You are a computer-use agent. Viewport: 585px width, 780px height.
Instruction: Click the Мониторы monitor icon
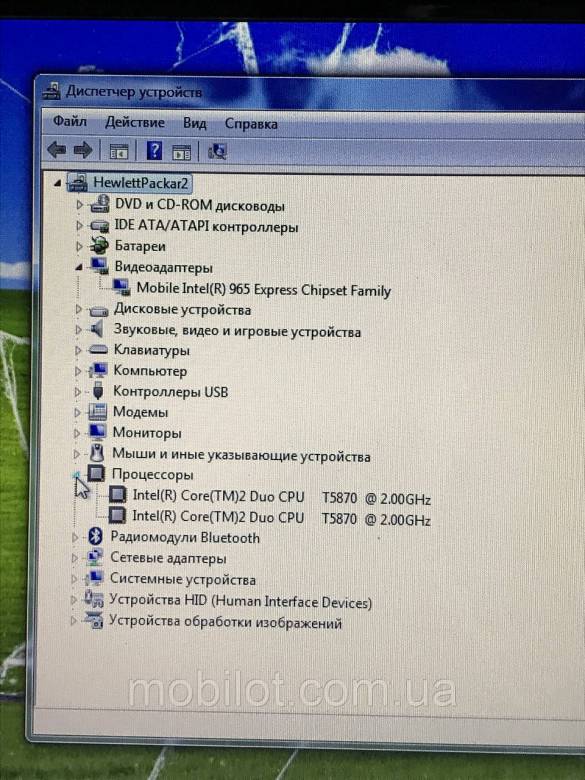coord(97,432)
